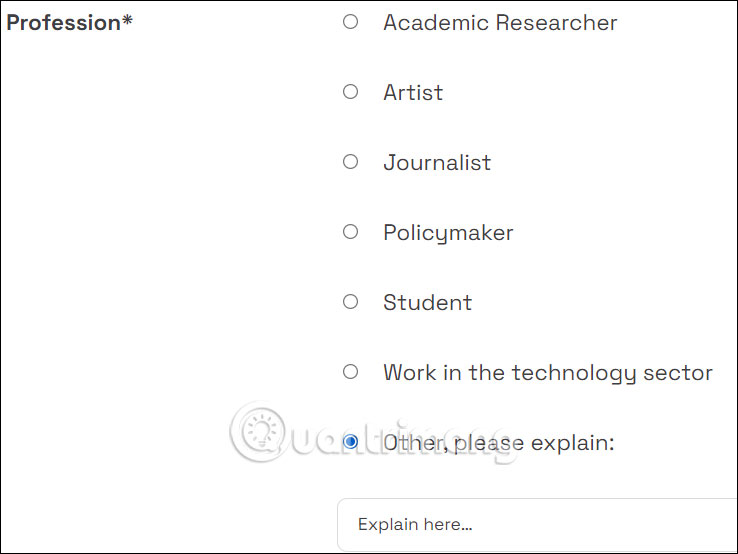
Task: Click the Student label text
Action: pos(427,302)
